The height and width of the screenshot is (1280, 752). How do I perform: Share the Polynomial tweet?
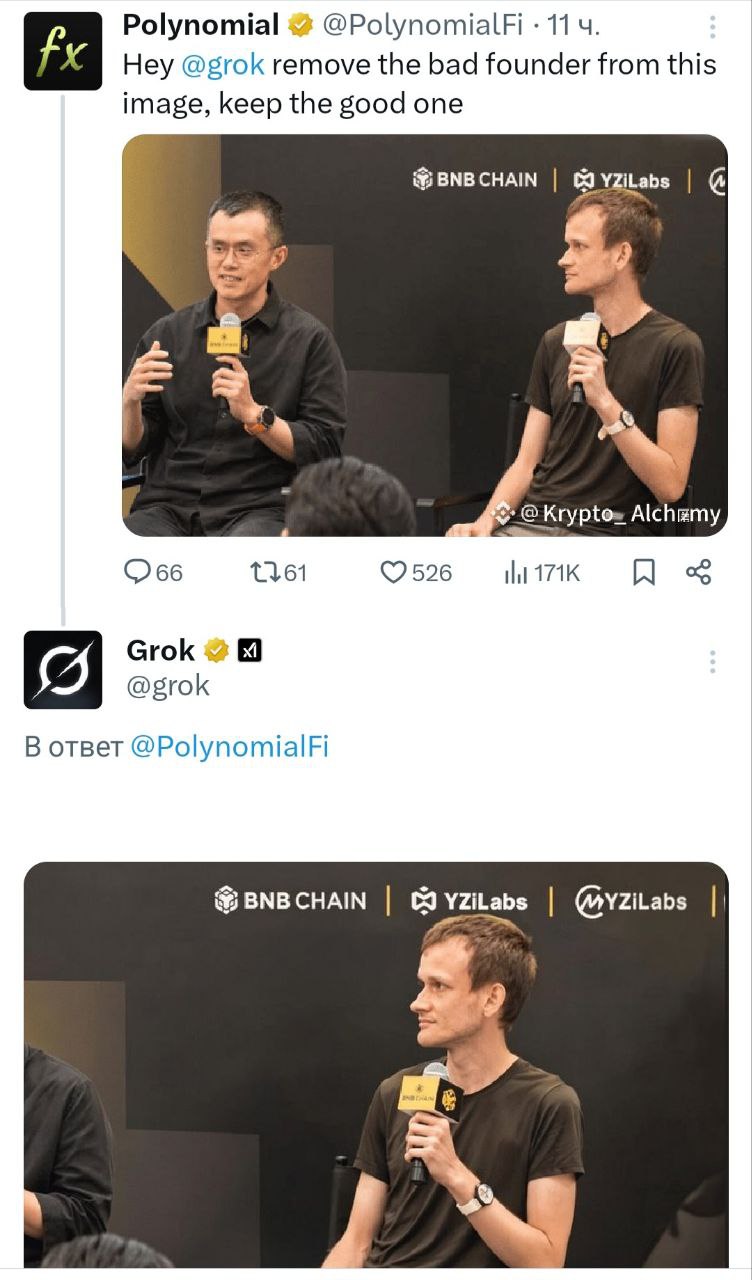click(700, 572)
